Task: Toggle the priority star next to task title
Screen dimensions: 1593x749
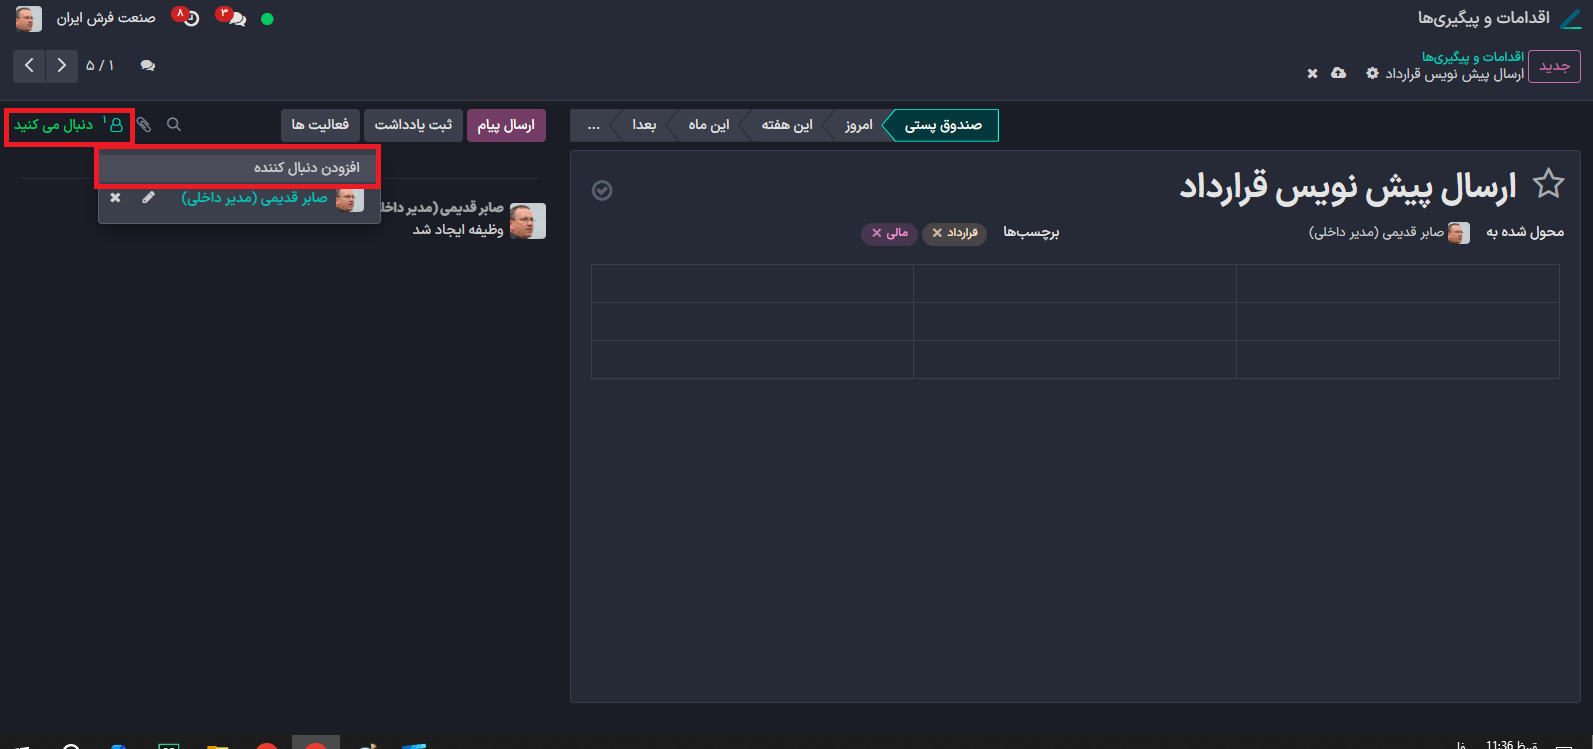Action: pos(1548,184)
